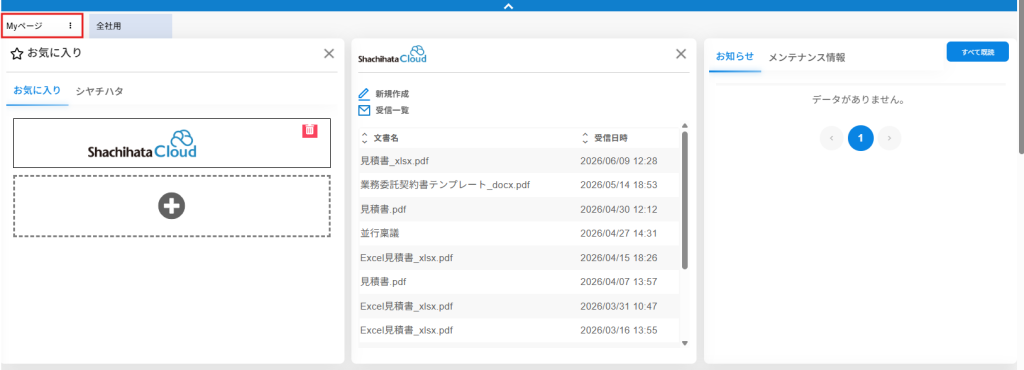Sort by 文書名 using sort arrows
This screenshot has width=1024, height=370.
(x=364, y=138)
